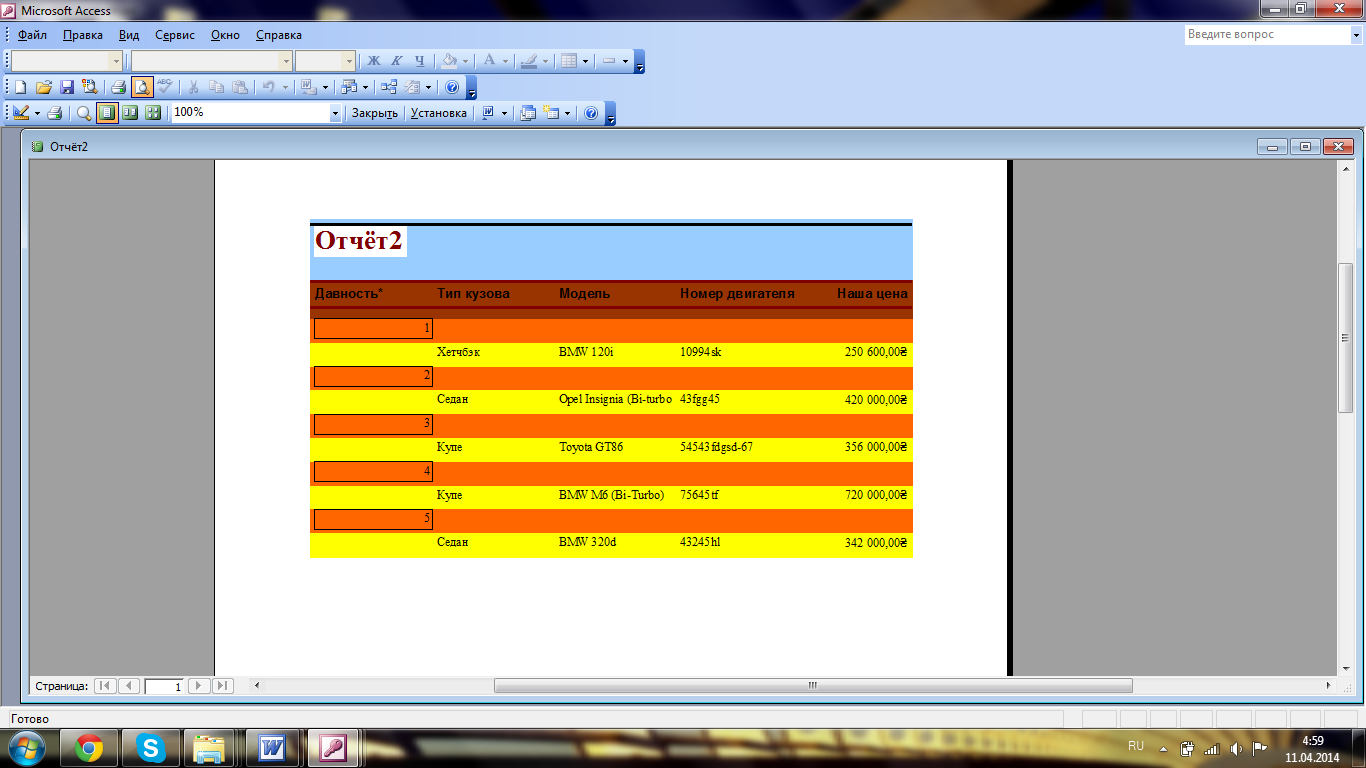Click New Object icon in preview toolbar
Viewport: 1366px width, 768px height.
click(x=552, y=113)
